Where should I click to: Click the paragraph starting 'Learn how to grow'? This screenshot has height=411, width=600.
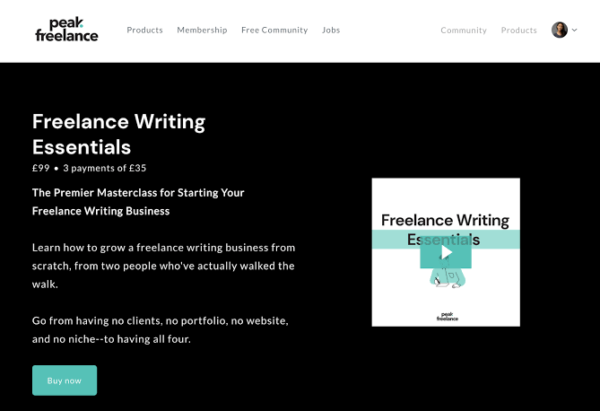164,266
